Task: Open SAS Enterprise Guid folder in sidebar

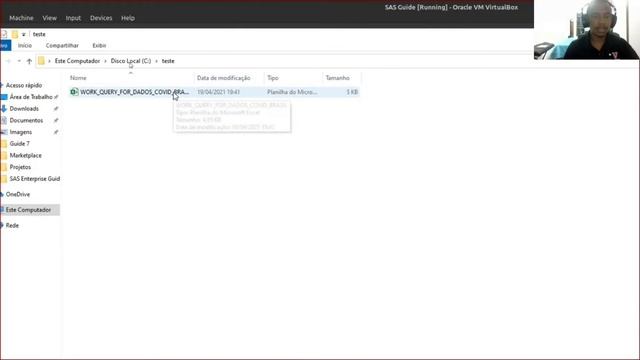Action: (x=35, y=179)
